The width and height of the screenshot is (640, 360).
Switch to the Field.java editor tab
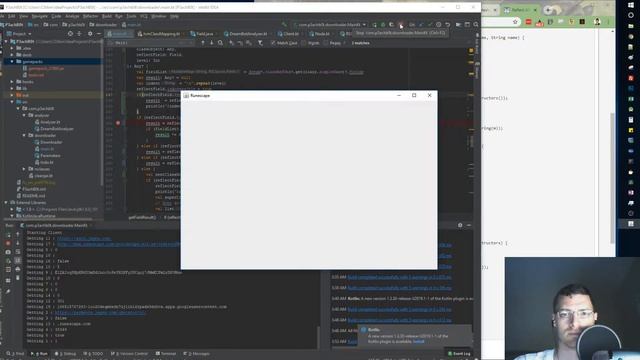coord(202,34)
